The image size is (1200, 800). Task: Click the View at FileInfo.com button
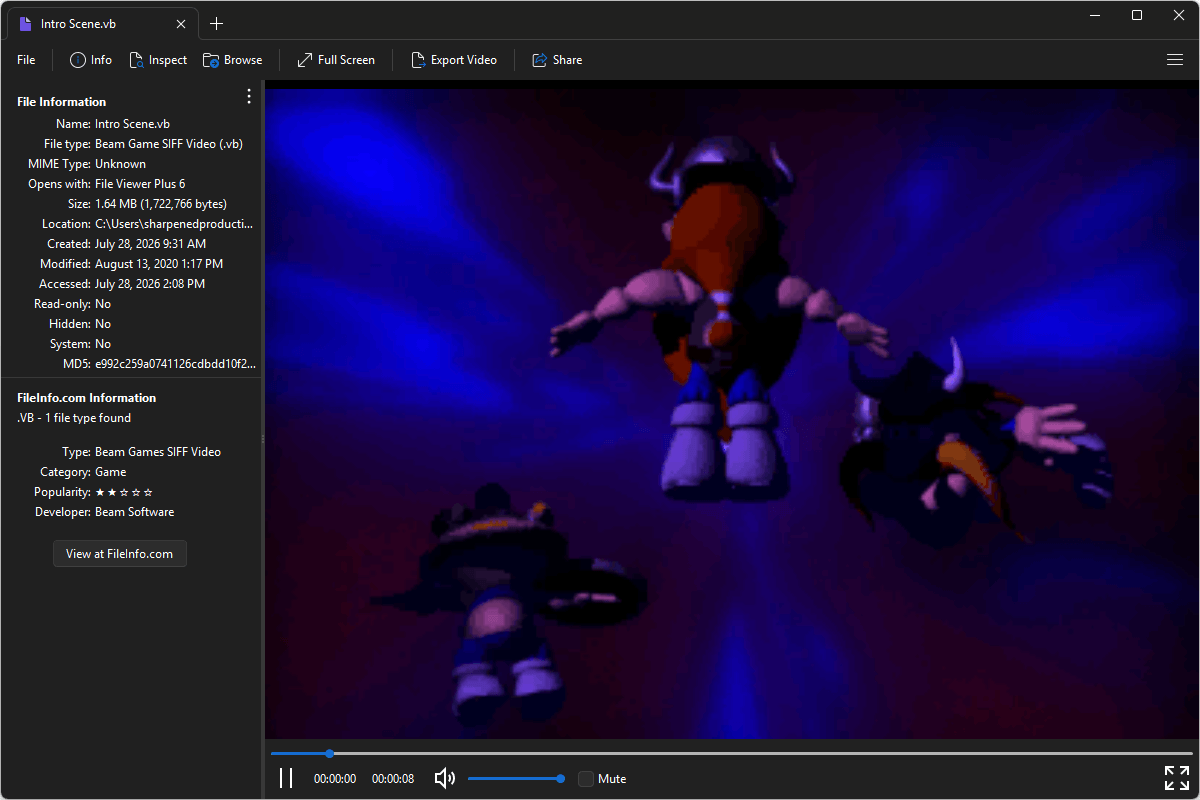tap(120, 554)
